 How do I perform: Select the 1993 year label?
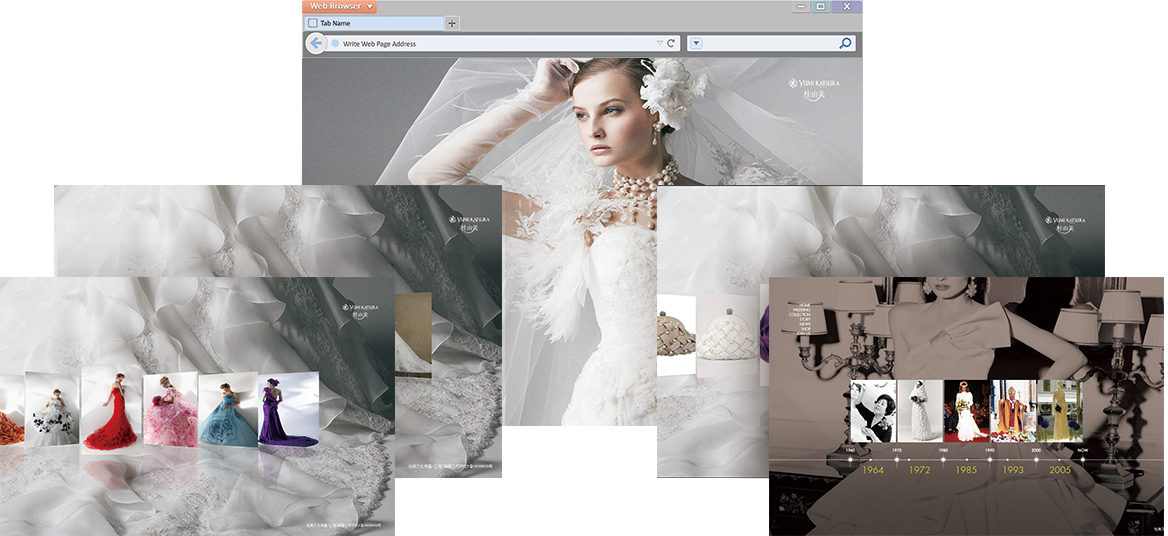(1013, 470)
